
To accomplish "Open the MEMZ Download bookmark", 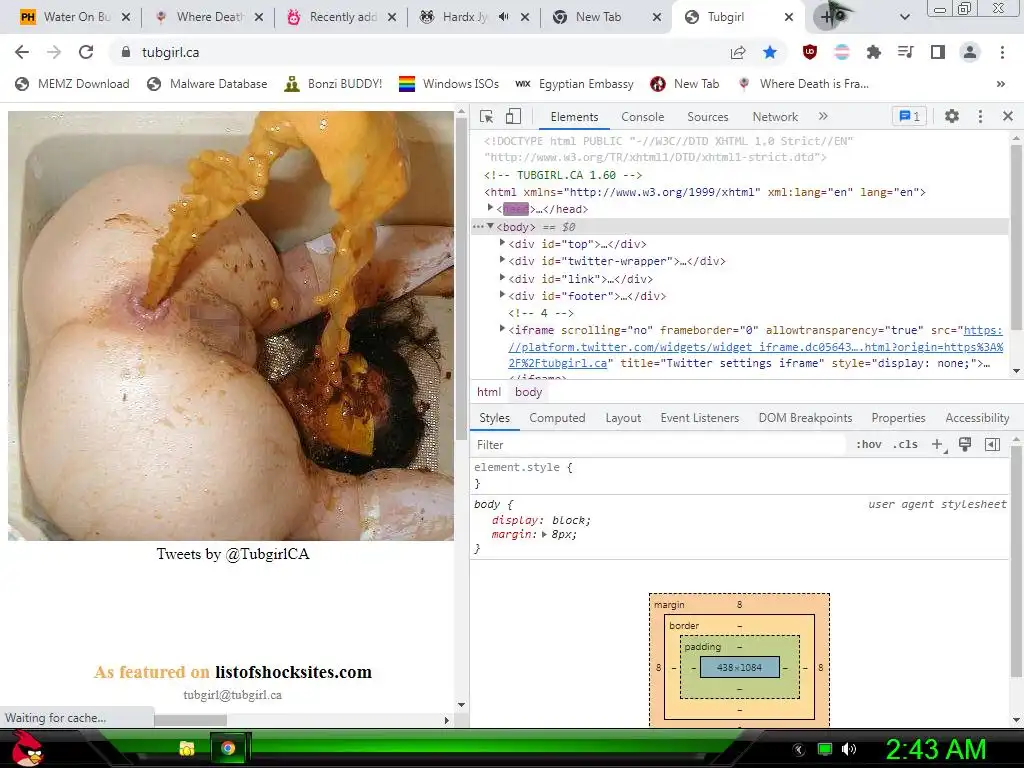I will click(x=72, y=84).
